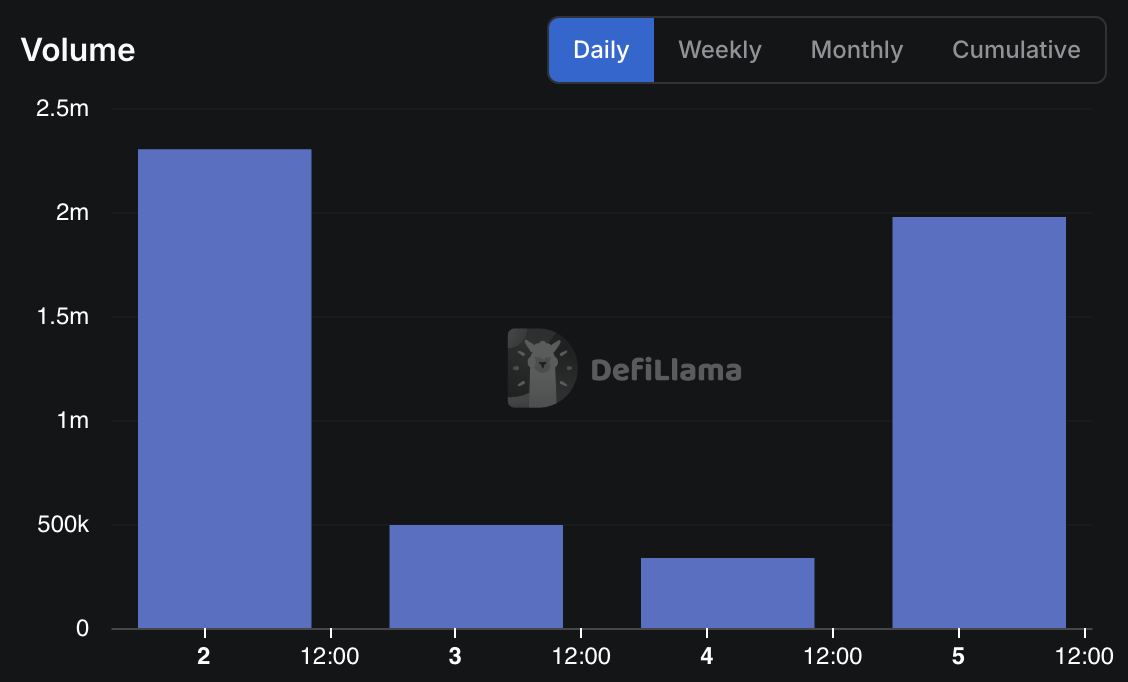Image resolution: width=1128 pixels, height=682 pixels.
Task: Click the volume bar for day 5
Action: point(979,423)
